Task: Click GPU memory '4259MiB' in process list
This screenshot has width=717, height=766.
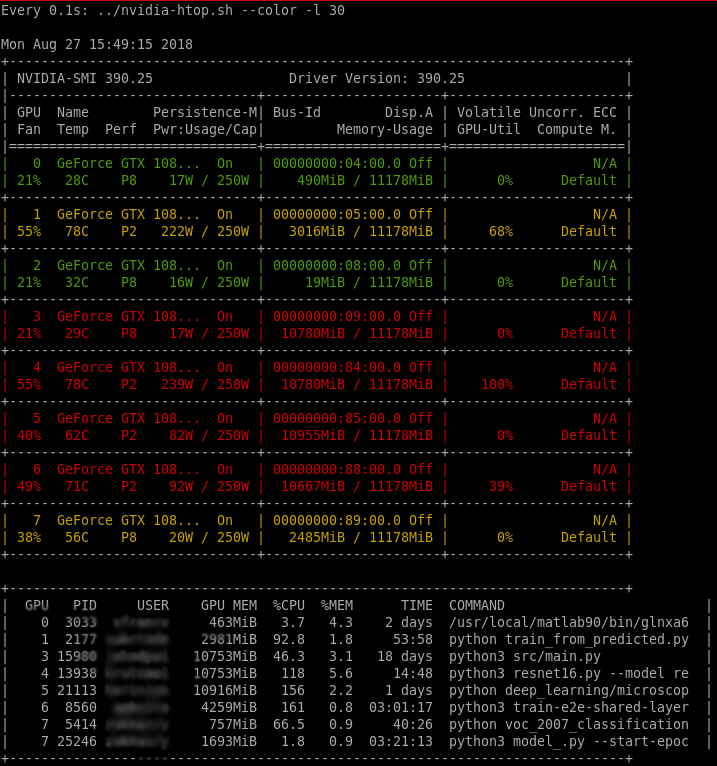Action: click(229, 708)
